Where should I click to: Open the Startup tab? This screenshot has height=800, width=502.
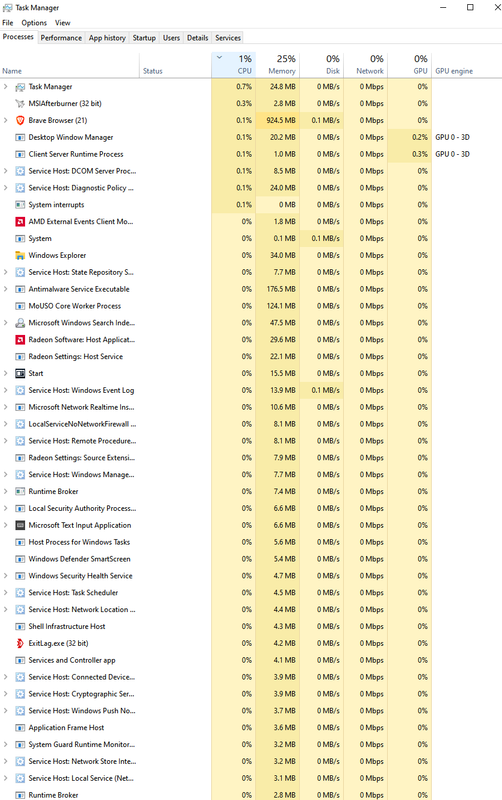coord(144,38)
